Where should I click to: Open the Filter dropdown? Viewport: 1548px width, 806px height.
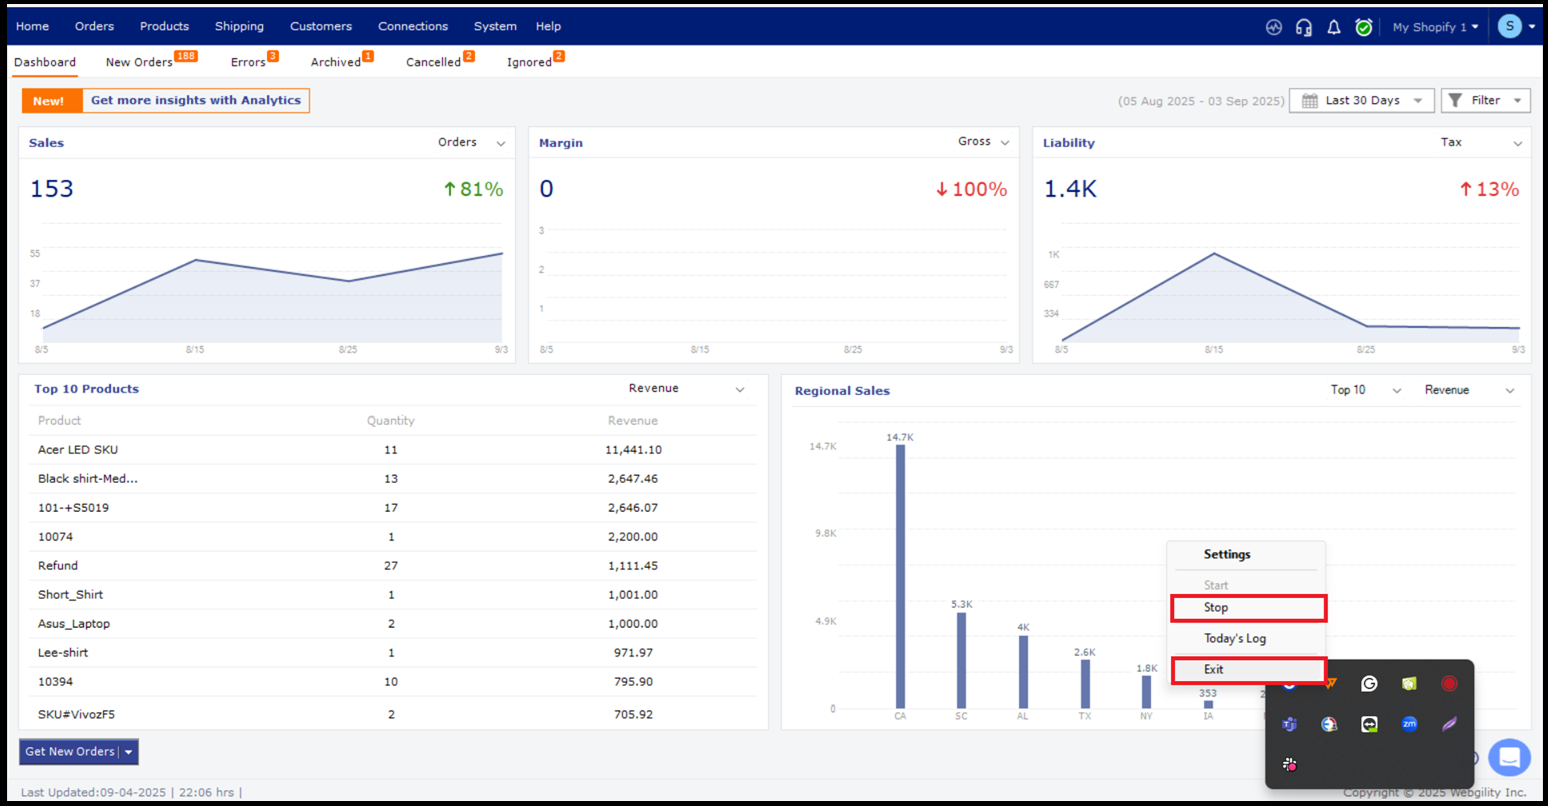(x=1485, y=101)
